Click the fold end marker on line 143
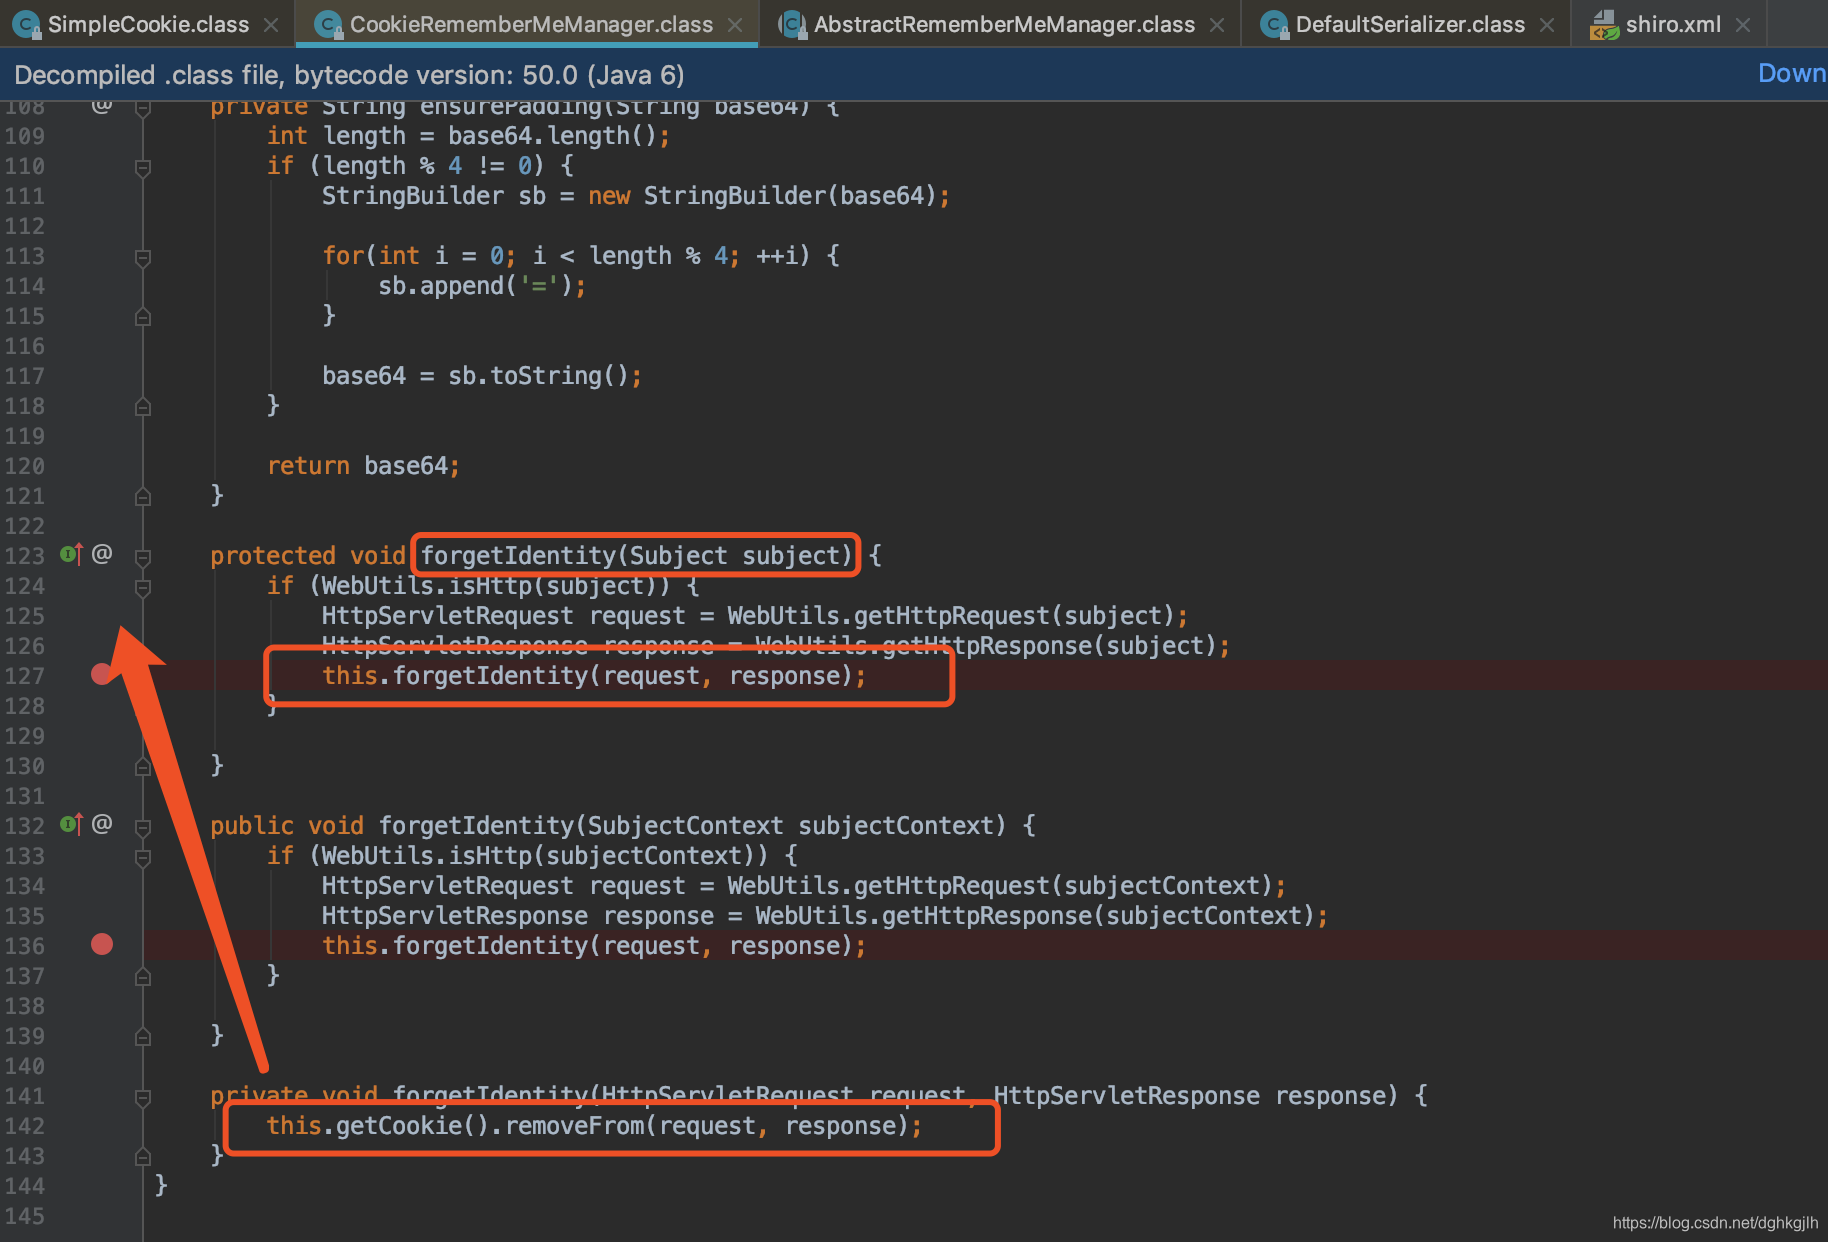The image size is (1828, 1242). coord(143,1156)
